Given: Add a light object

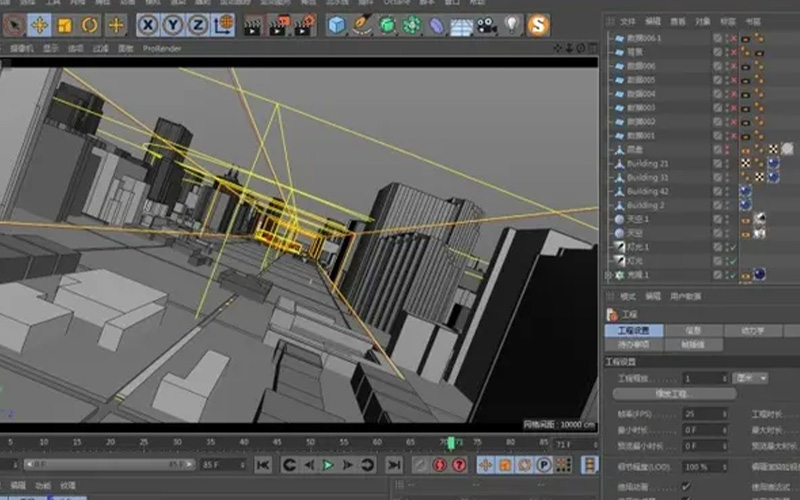Looking at the screenshot, I should tap(512, 24).
